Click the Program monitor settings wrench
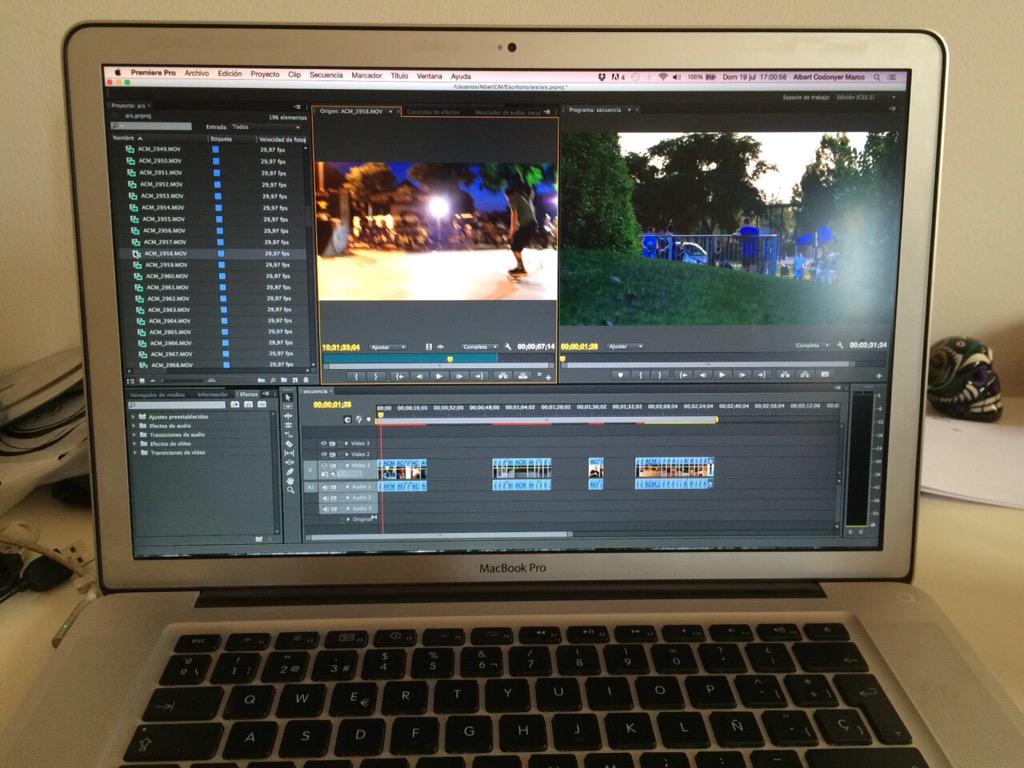The width and height of the screenshot is (1024, 768). 840,345
